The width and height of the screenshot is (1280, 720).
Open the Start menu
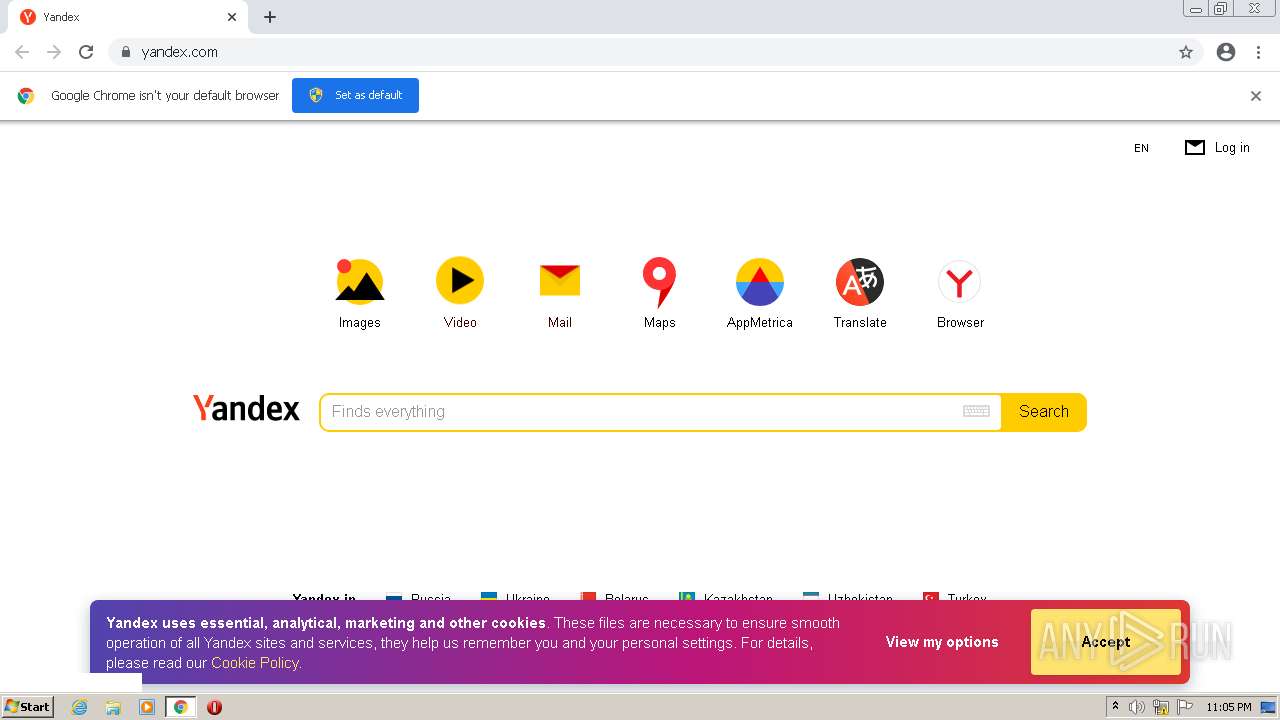(28, 707)
